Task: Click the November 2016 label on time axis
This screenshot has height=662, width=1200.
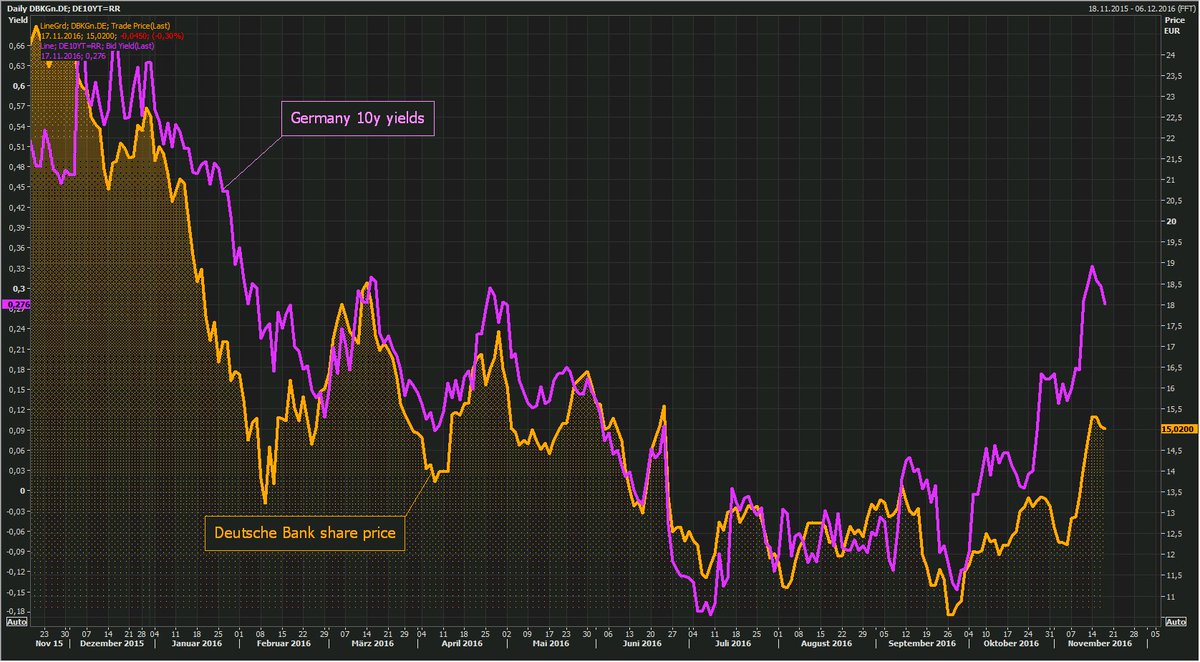Action: (1099, 644)
